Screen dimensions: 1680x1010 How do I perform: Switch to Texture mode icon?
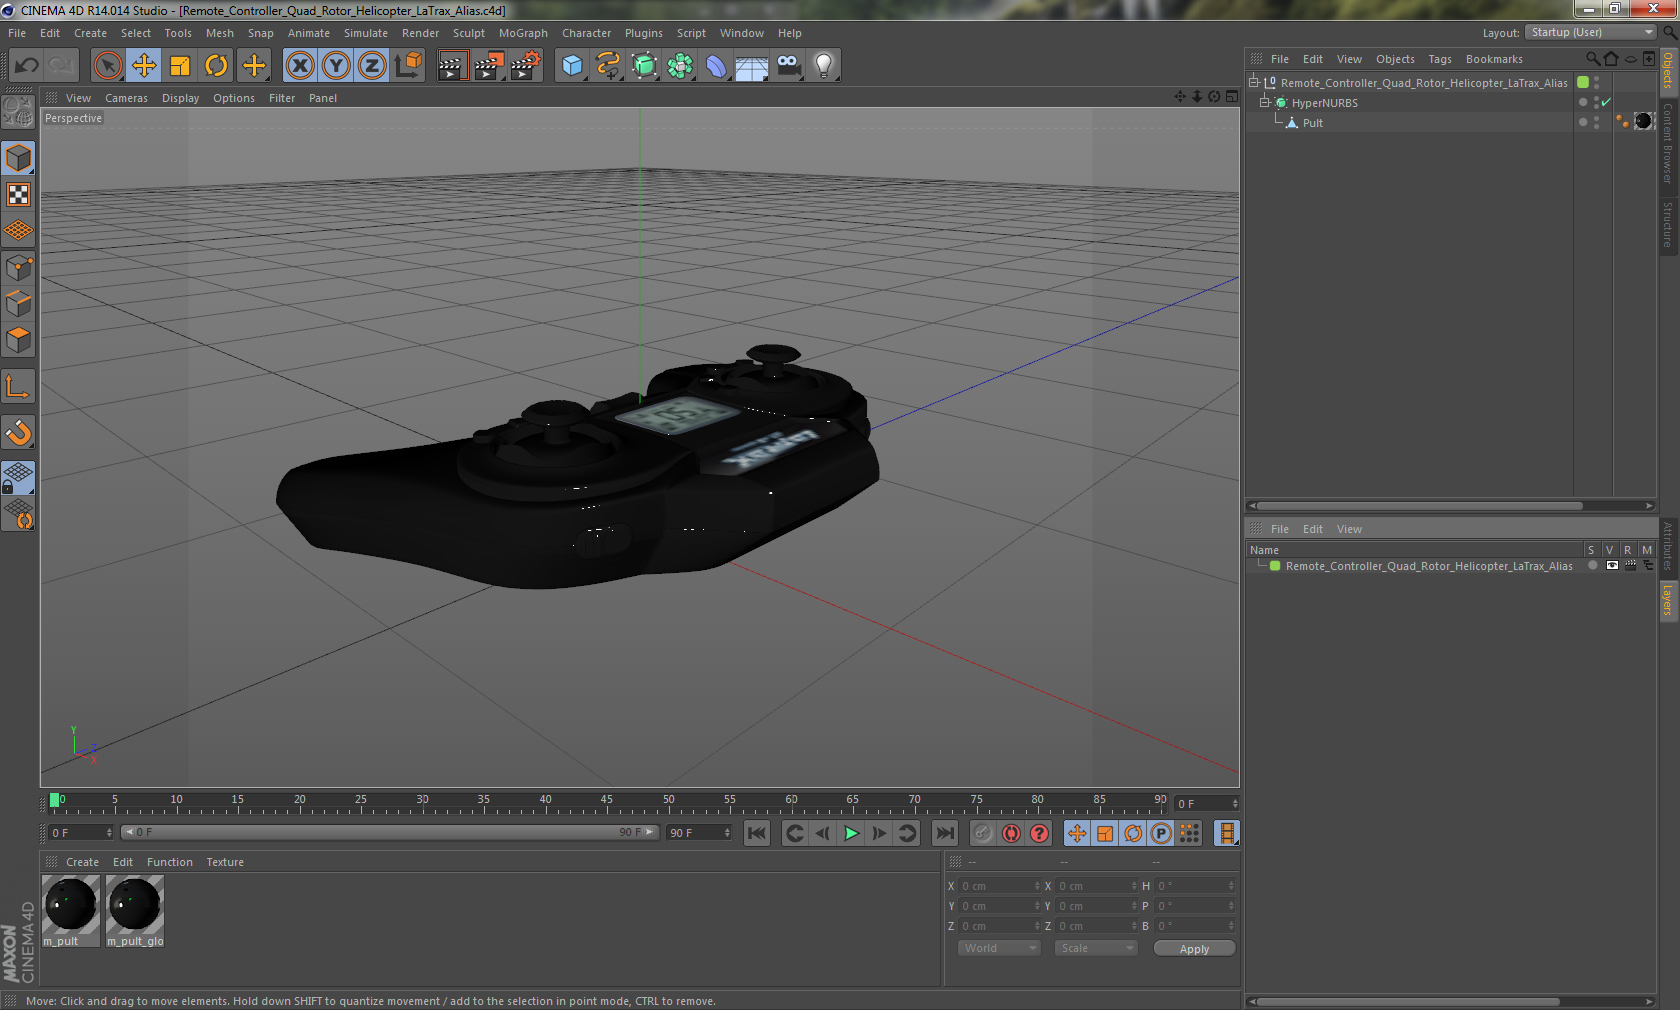pos(18,195)
